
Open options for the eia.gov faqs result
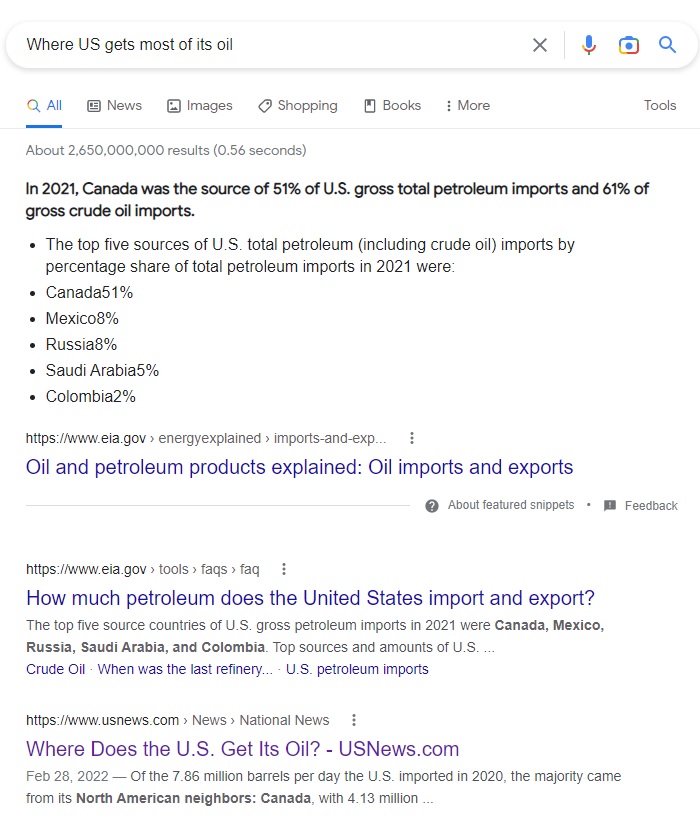pos(284,569)
